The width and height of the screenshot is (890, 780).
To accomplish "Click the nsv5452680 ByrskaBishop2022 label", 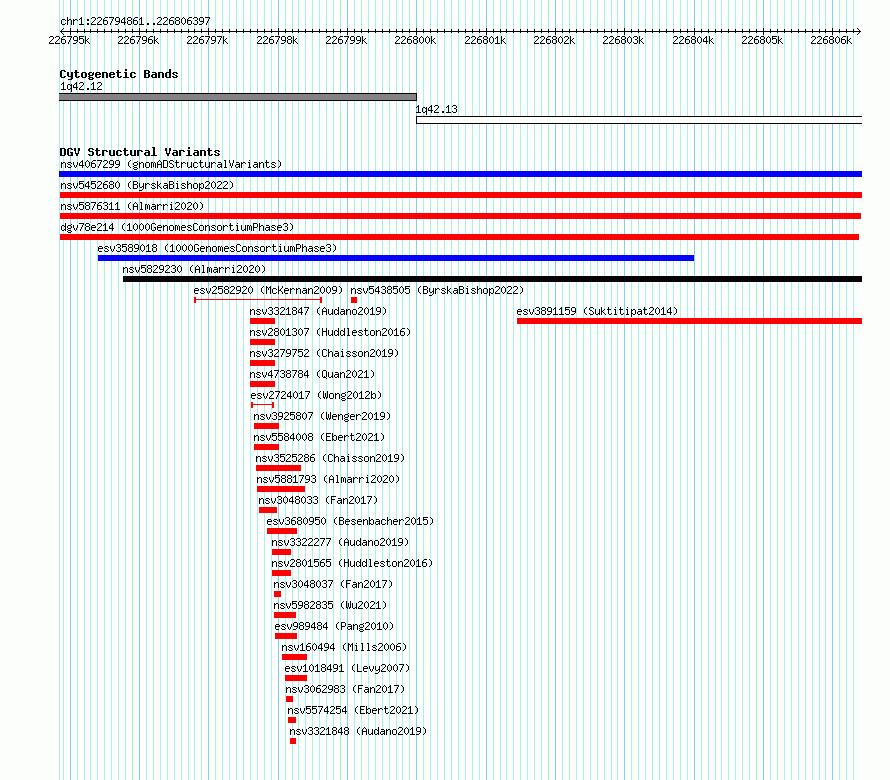I will (x=147, y=185).
